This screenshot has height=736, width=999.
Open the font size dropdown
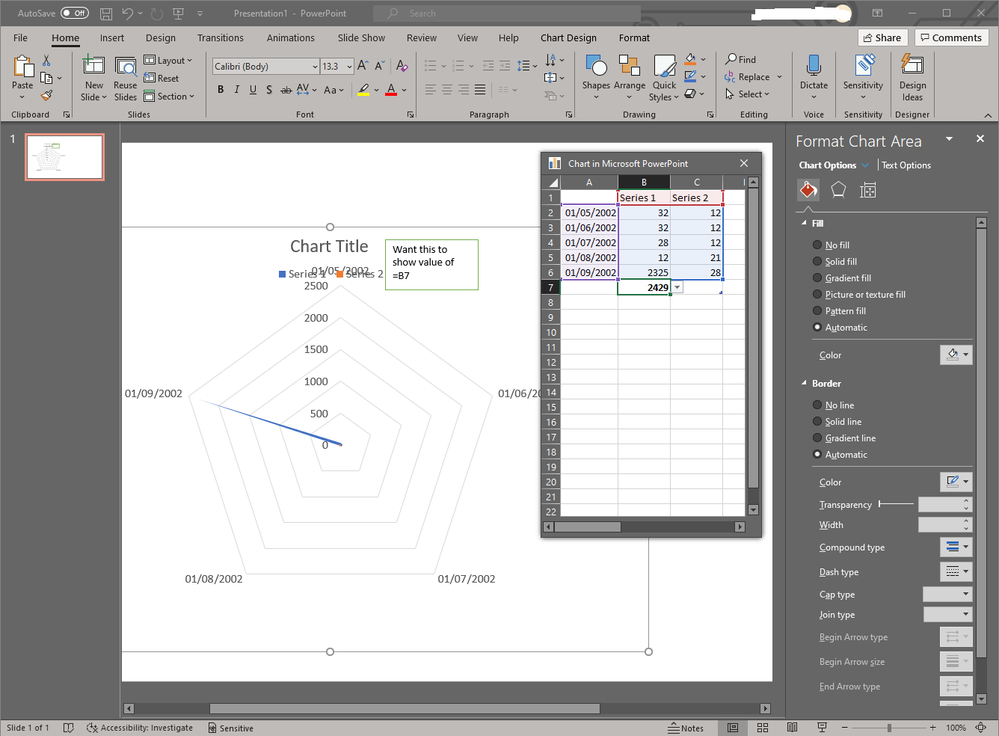349,66
